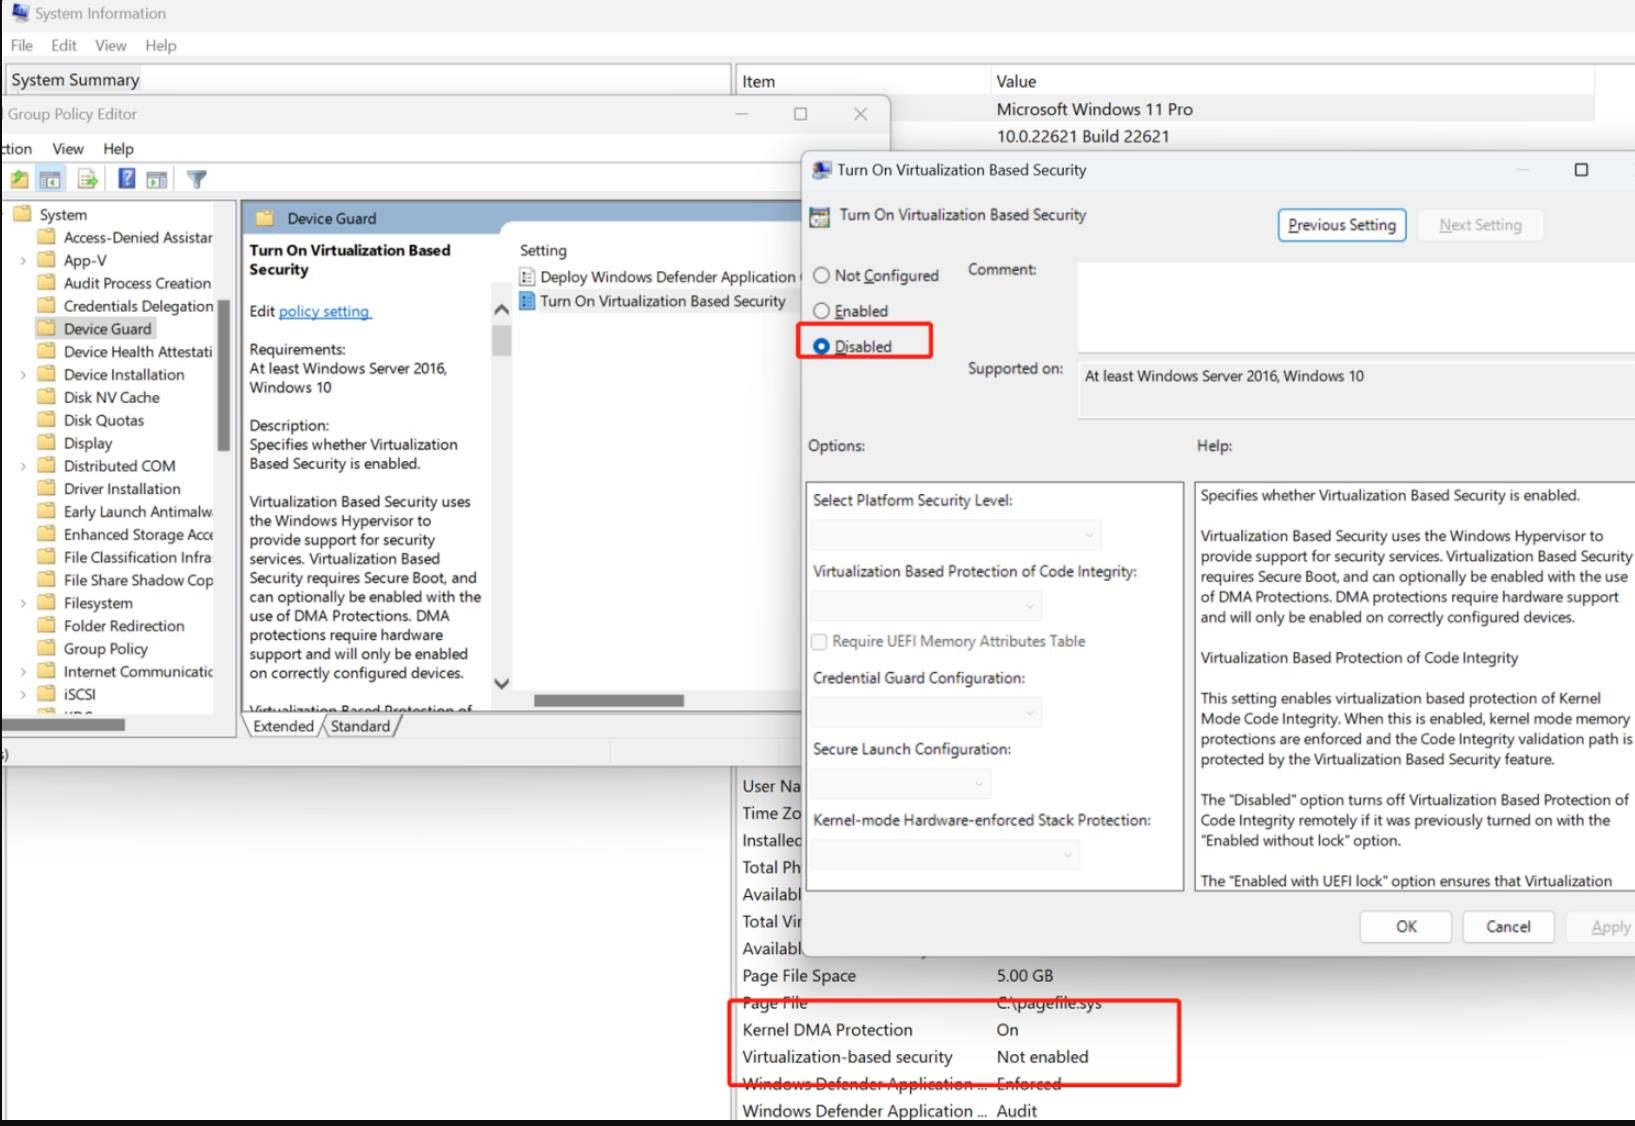Open the View menu in Group Policy Editor
Viewport: 1635px width, 1126px height.
pos(68,148)
